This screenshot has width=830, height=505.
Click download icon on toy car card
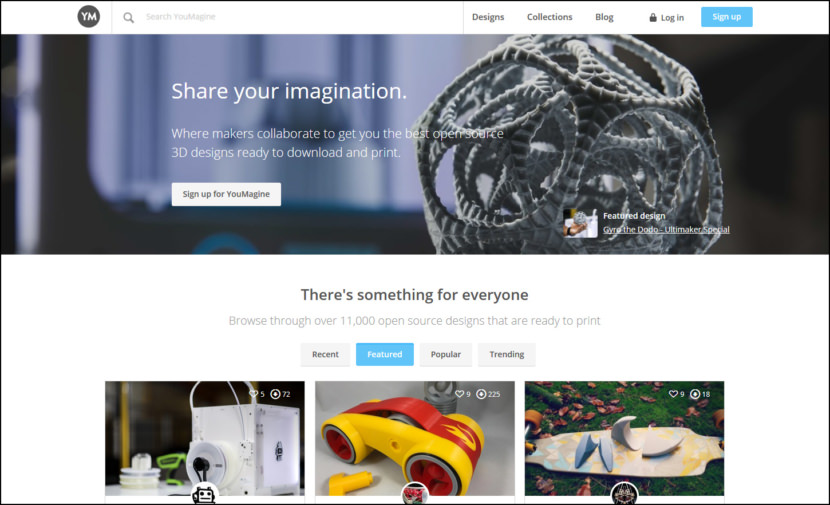coord(481,394)
